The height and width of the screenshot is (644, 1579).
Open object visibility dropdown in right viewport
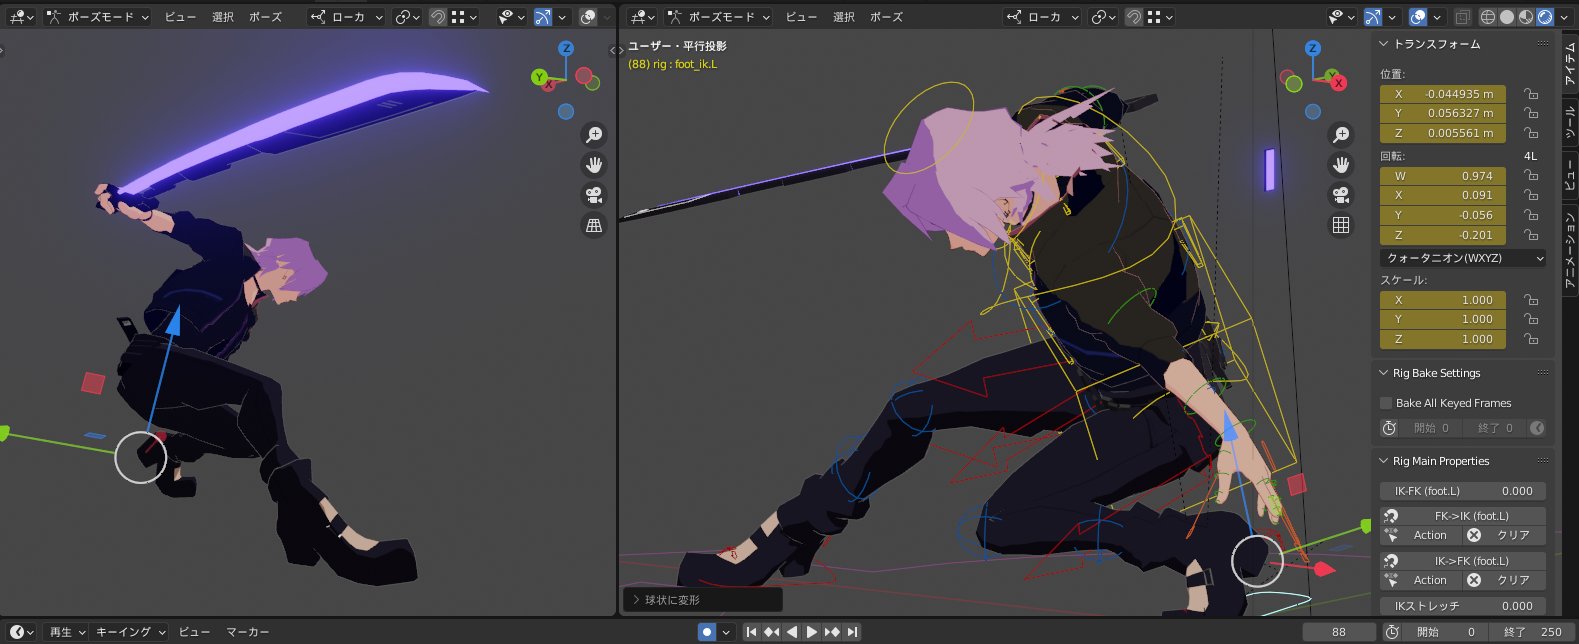coord(1341,17)
